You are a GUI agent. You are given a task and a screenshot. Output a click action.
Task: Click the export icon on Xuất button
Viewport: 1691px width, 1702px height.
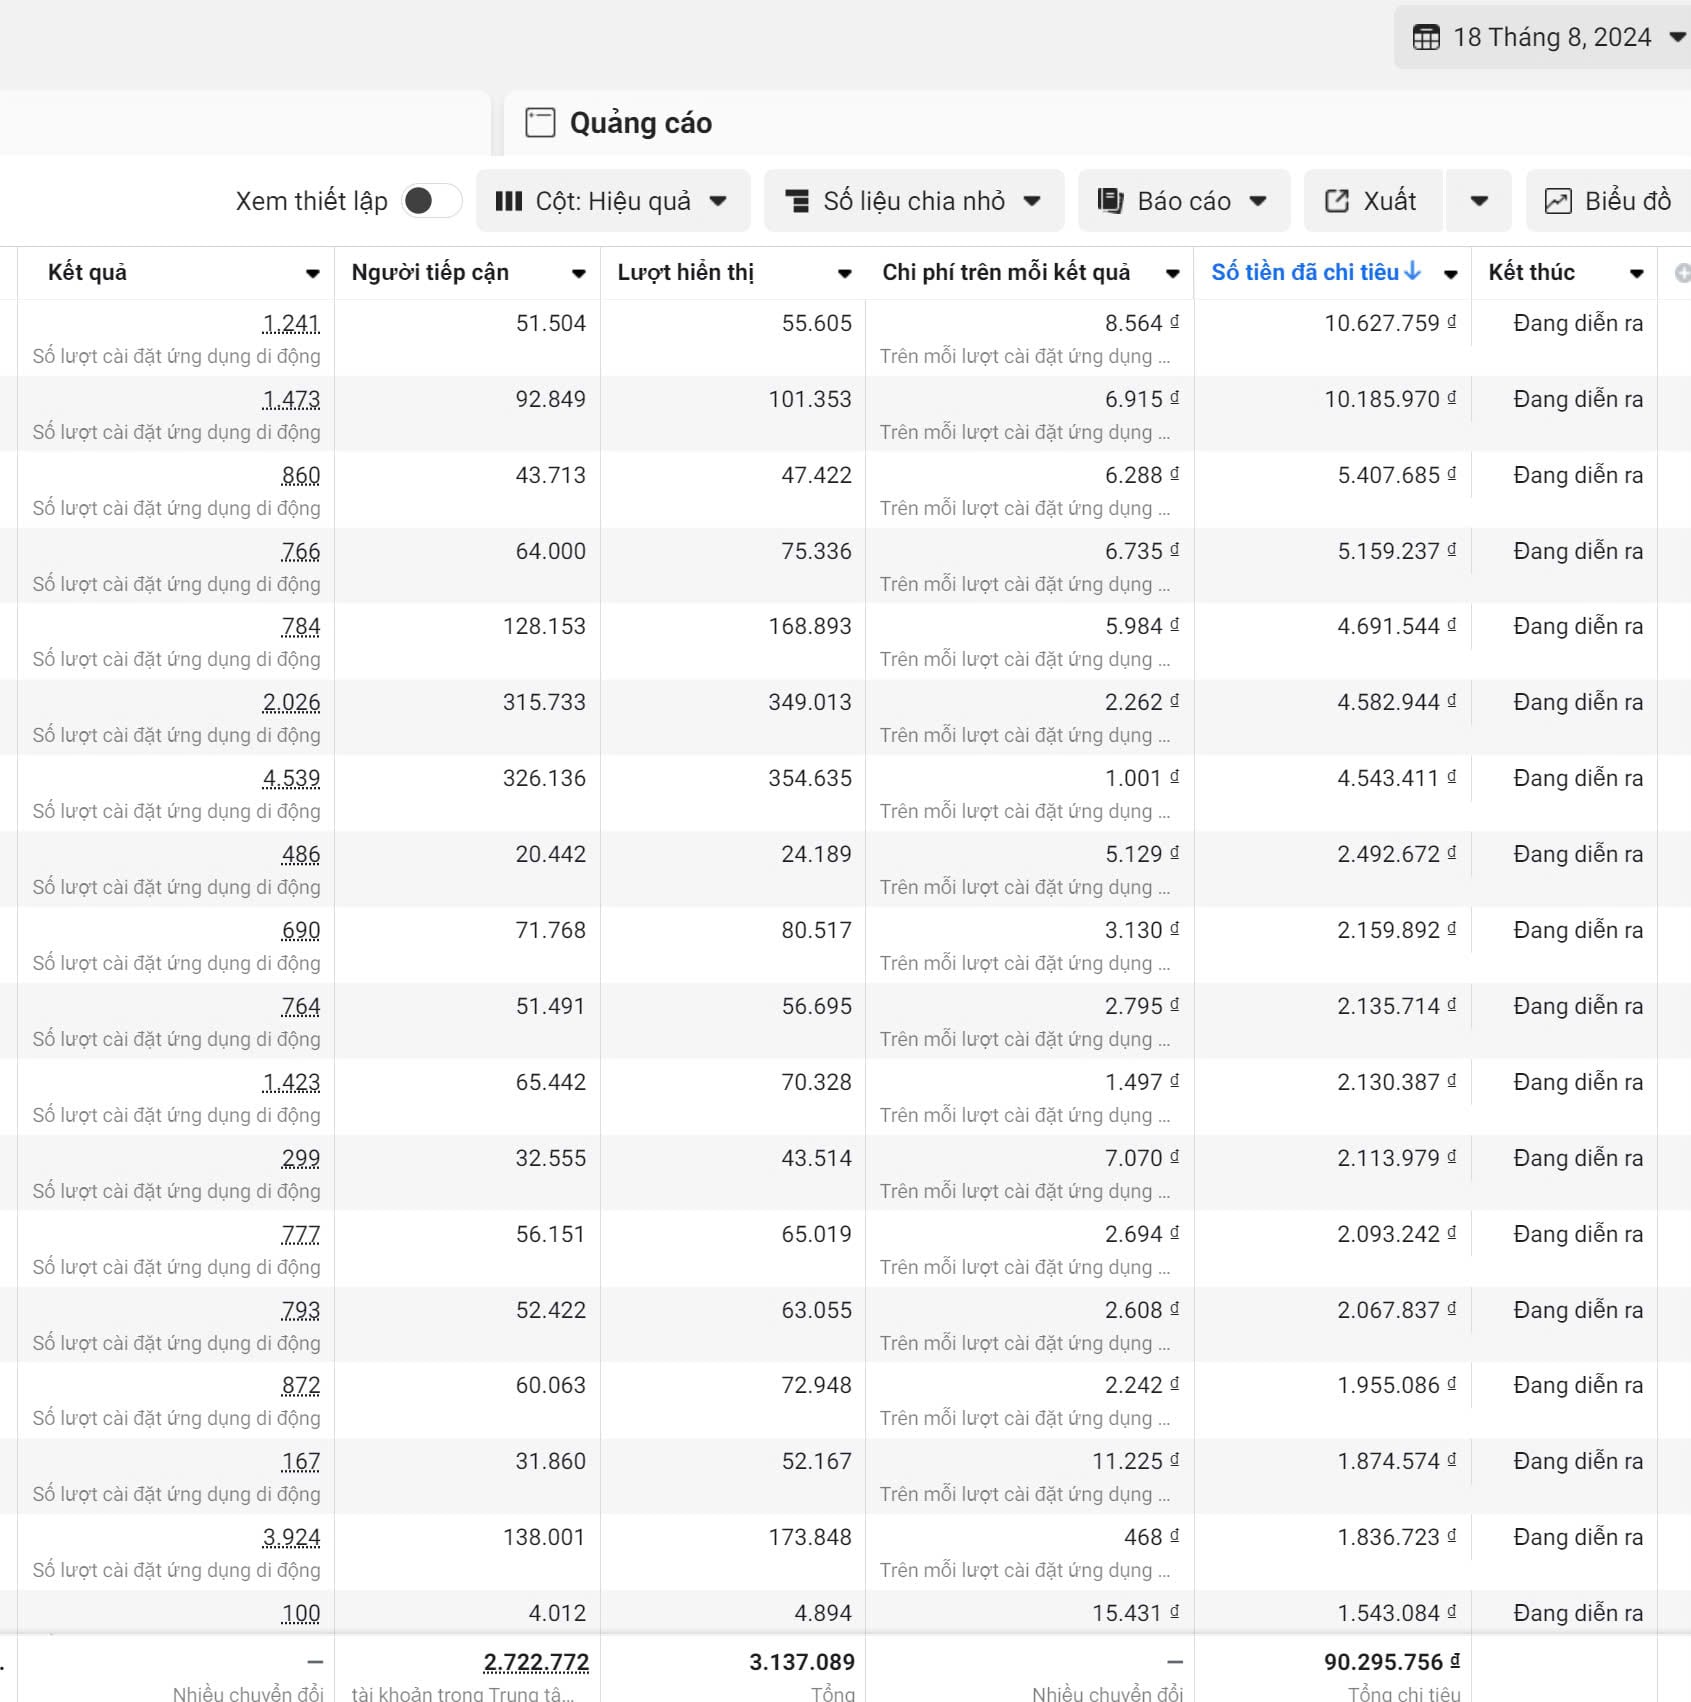coord(1337,201)
